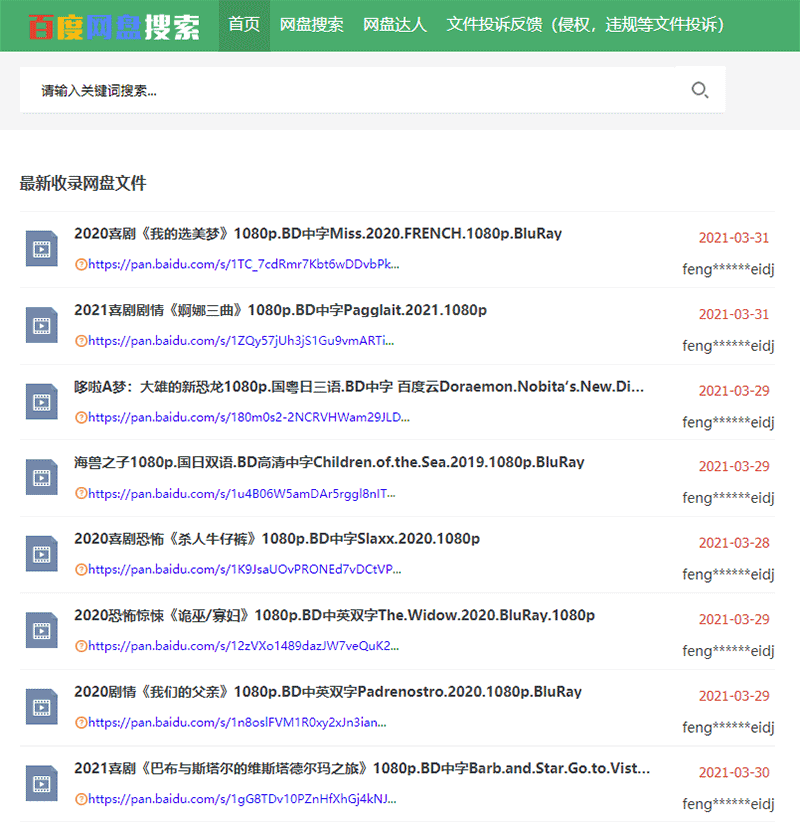Click the 最新收录网盘文件 heading
800x823 pixels.
click(83, 183)
